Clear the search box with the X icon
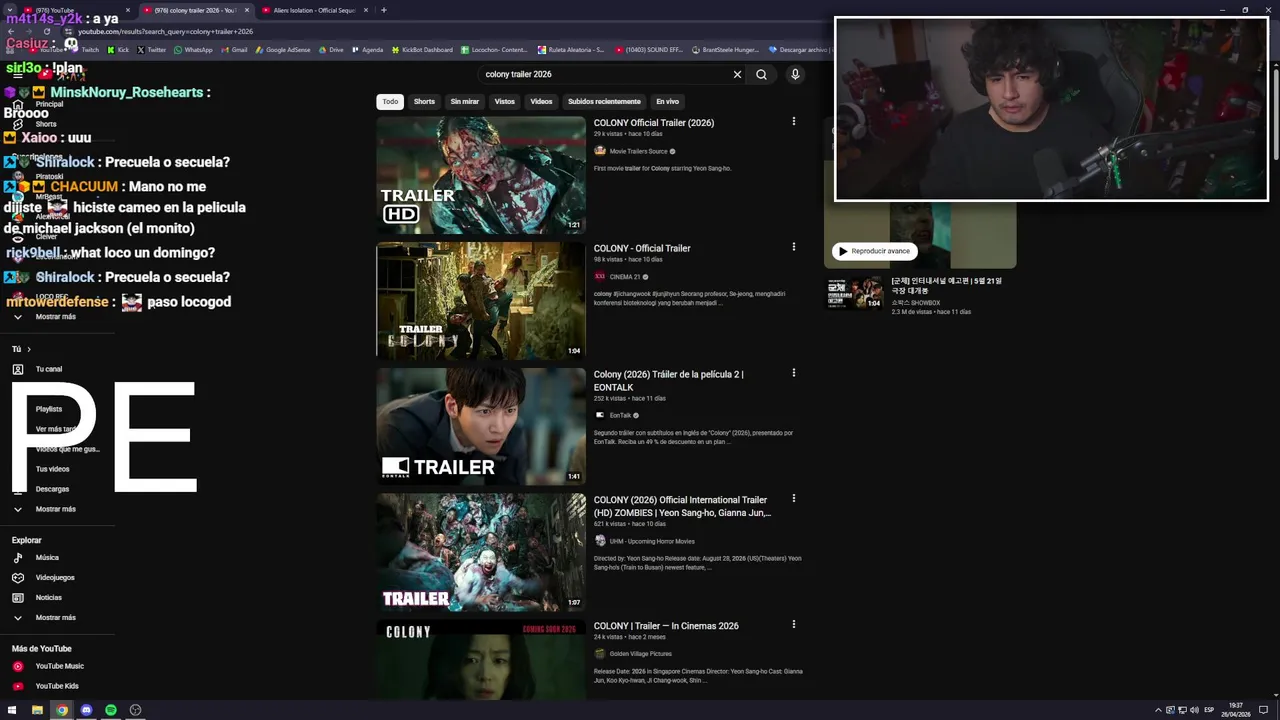Viewport: 1280px width, 720px height. point(737,74)
